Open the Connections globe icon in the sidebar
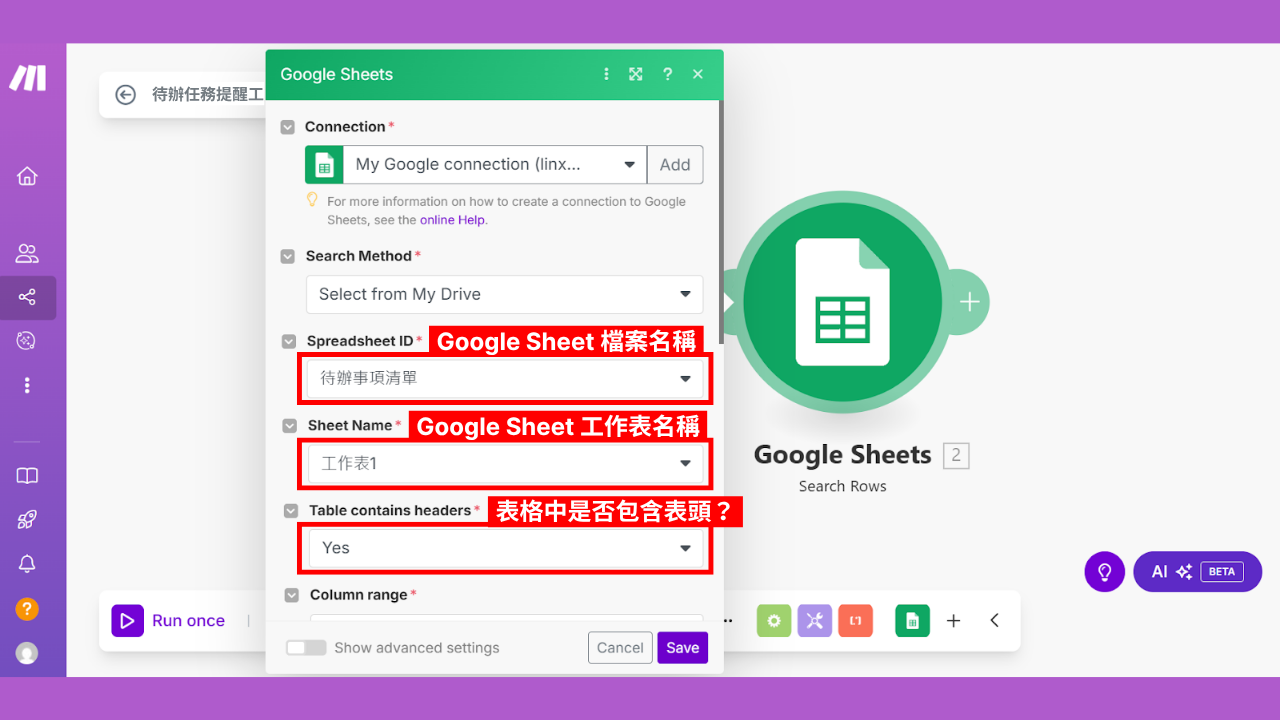1280x720 pixels. pyautogui.click(x=27, y=341)
